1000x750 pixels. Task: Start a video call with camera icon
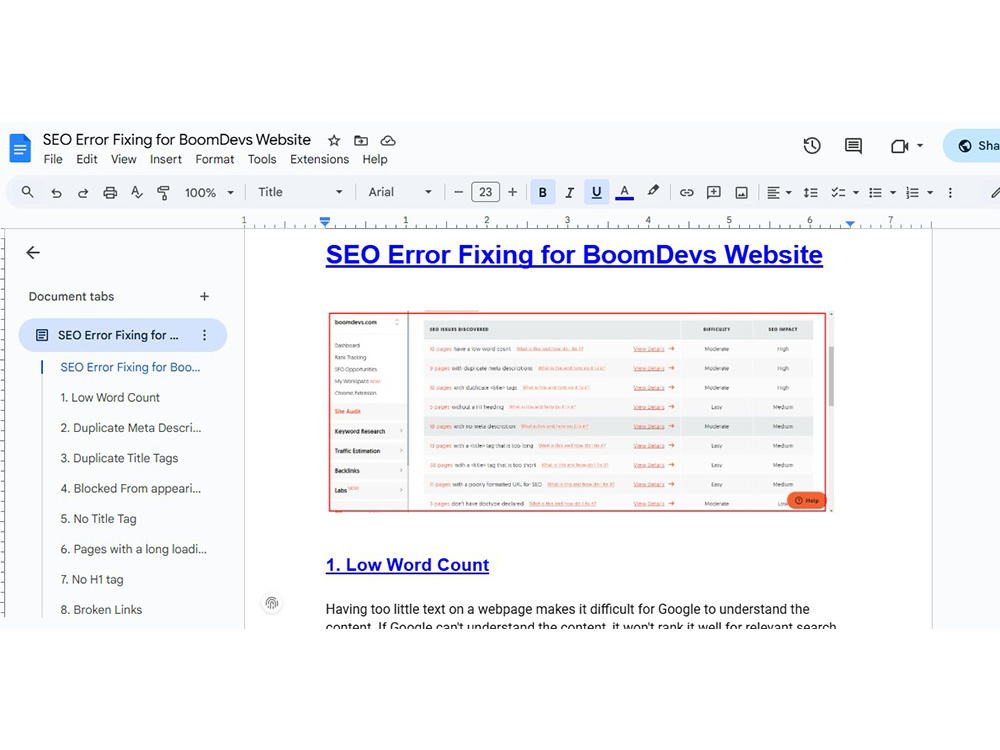coord(899,147)
